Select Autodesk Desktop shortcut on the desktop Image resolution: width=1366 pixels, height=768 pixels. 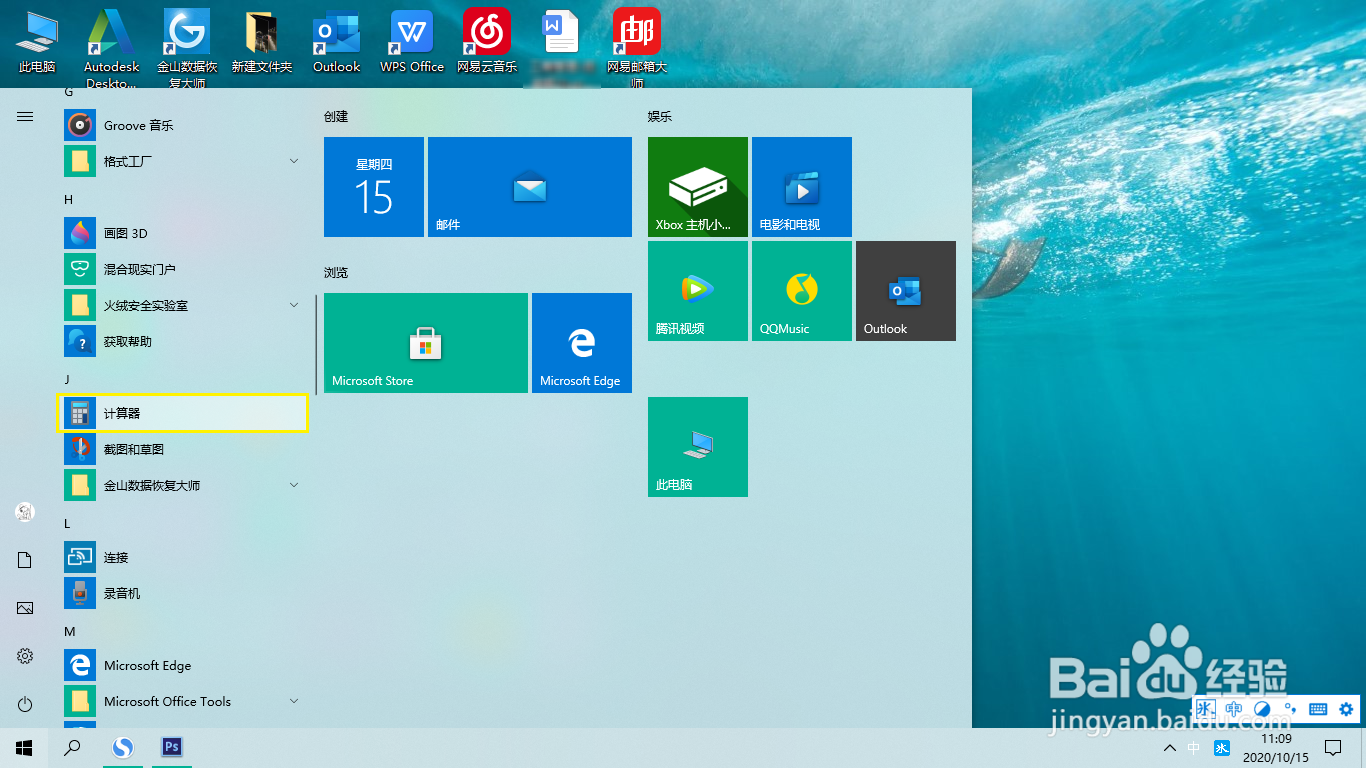click(111, 49)
